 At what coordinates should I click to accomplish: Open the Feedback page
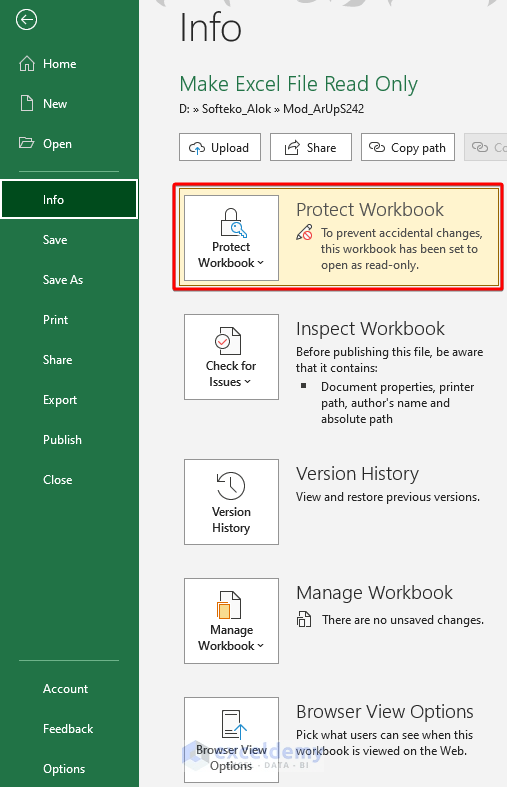[68, 729]
